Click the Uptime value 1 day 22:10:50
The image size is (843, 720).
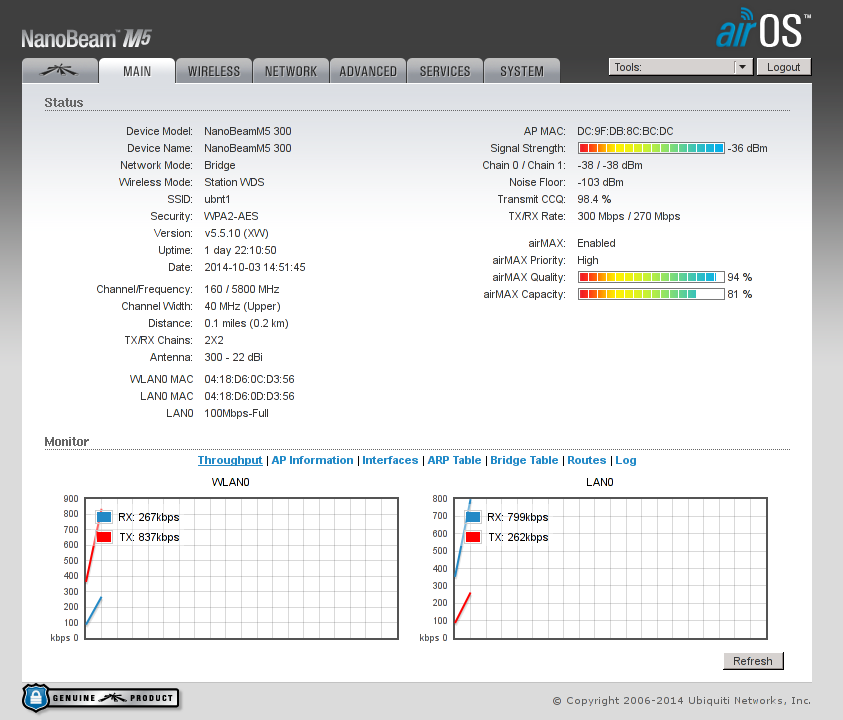(240, 250)
